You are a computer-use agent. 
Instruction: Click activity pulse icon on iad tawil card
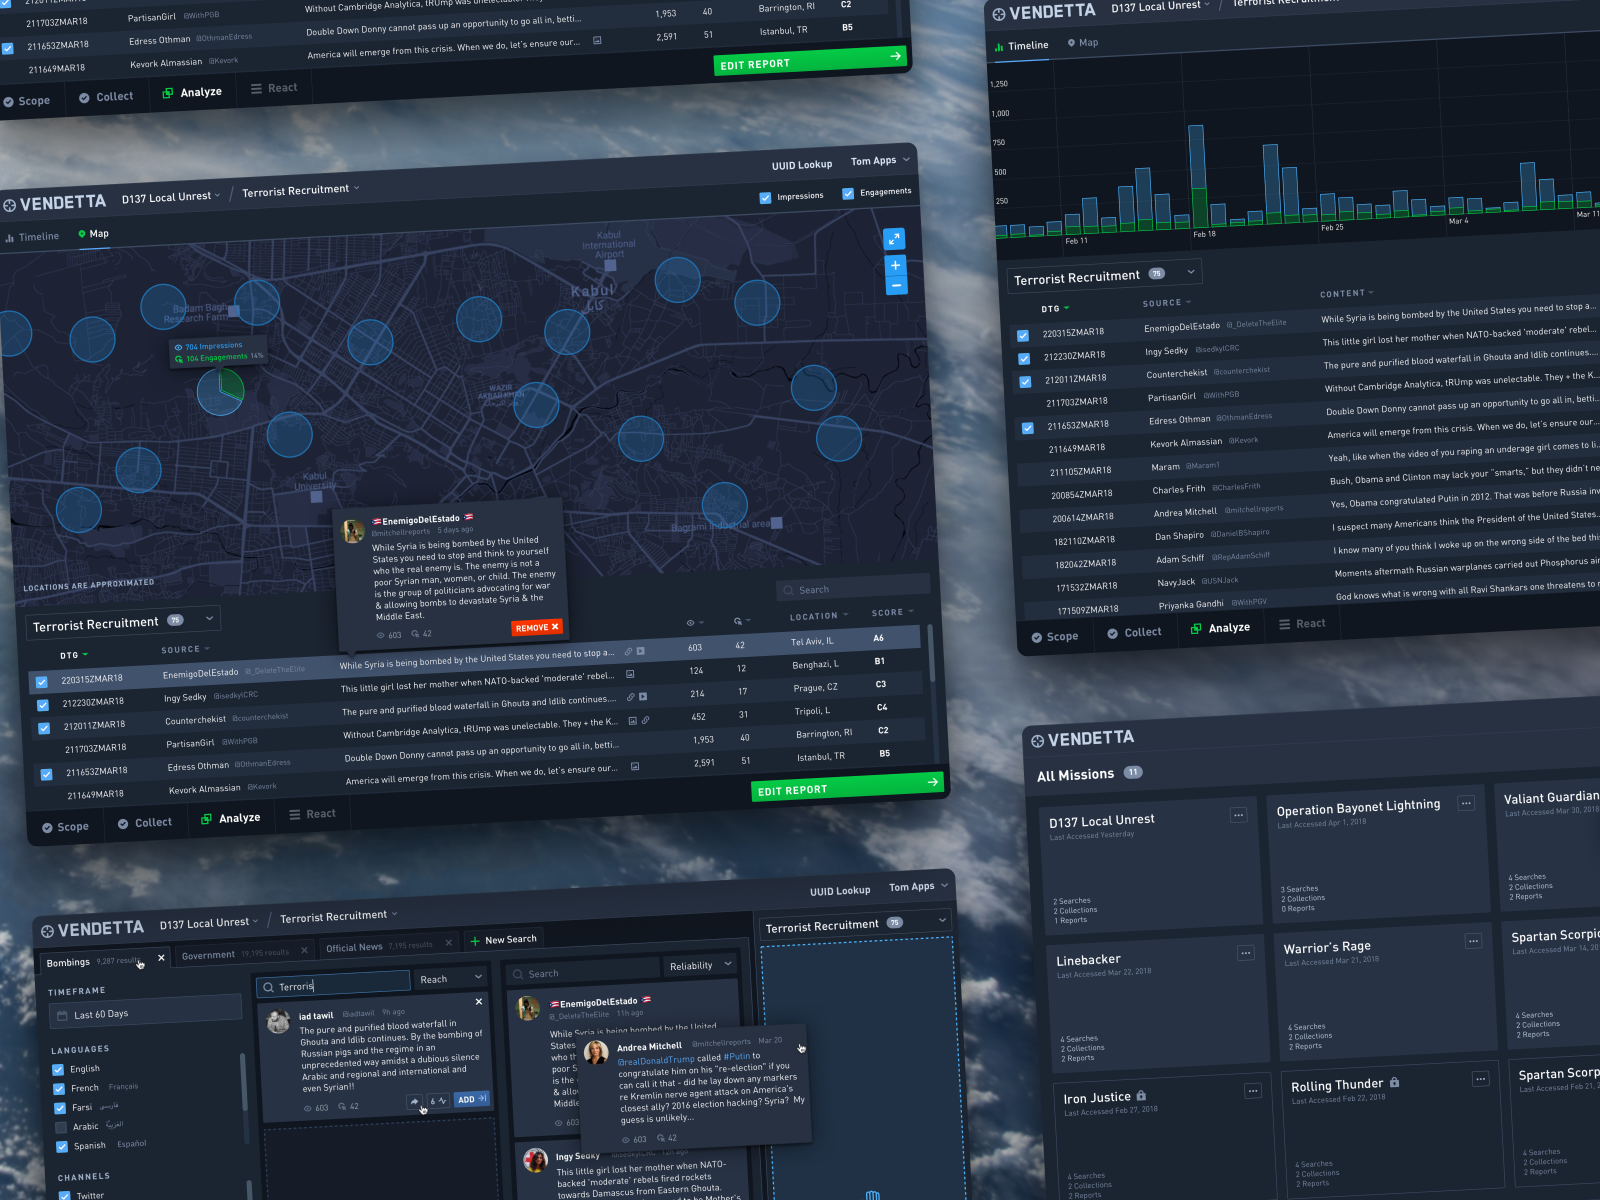pos(438,1101)
